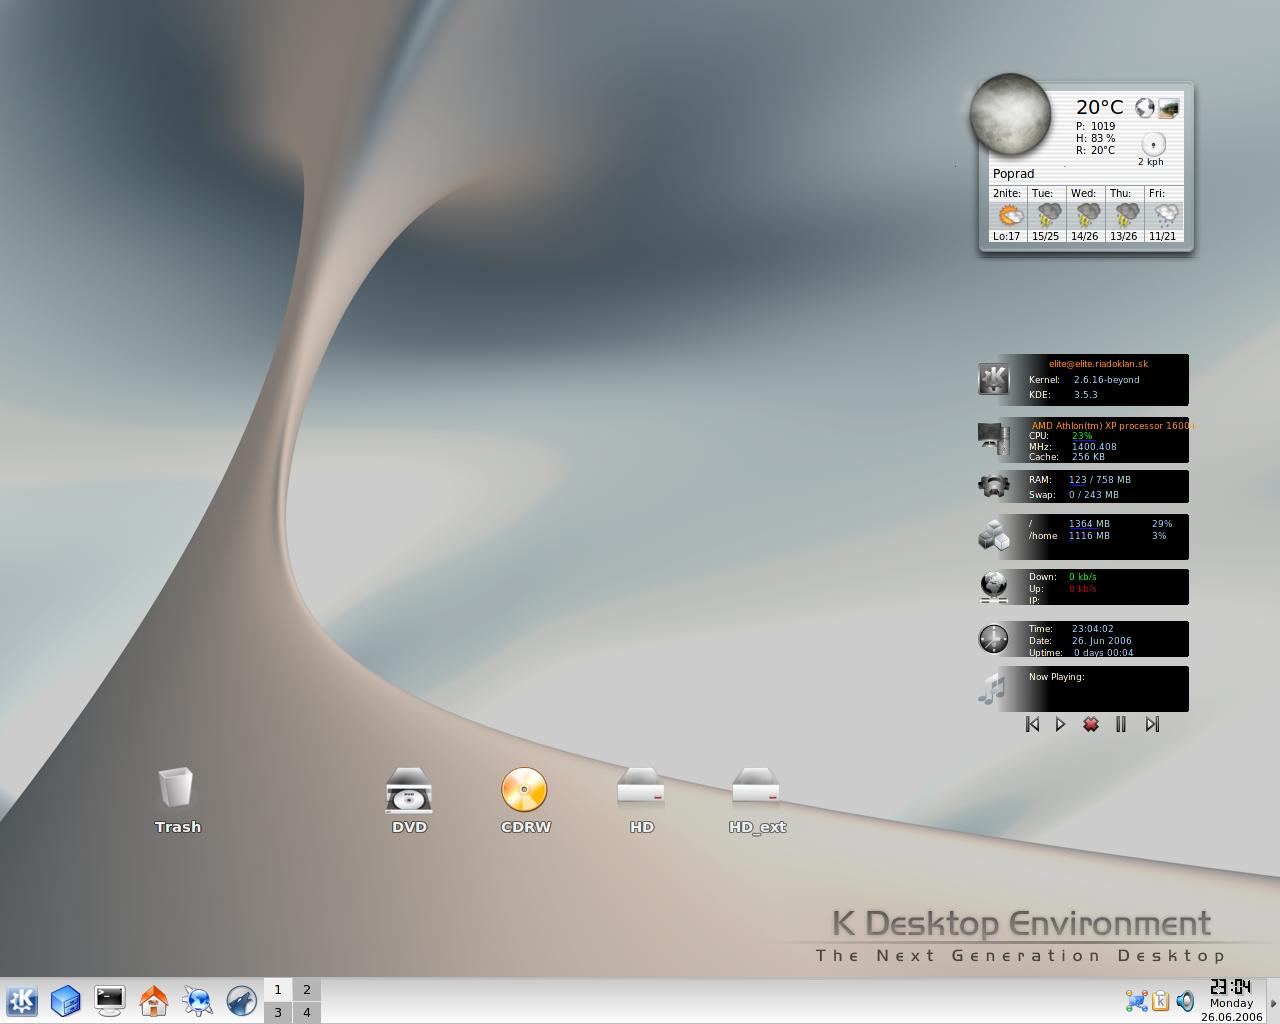Click the 15/25 Tuesday temperature range
1280x1024 pixels.
1045,236
